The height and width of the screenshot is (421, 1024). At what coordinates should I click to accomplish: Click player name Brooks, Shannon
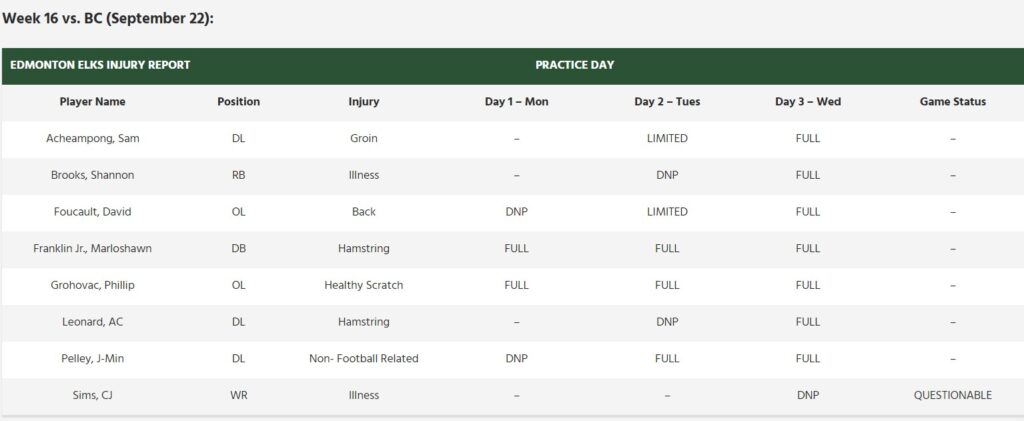click(93, 175)
